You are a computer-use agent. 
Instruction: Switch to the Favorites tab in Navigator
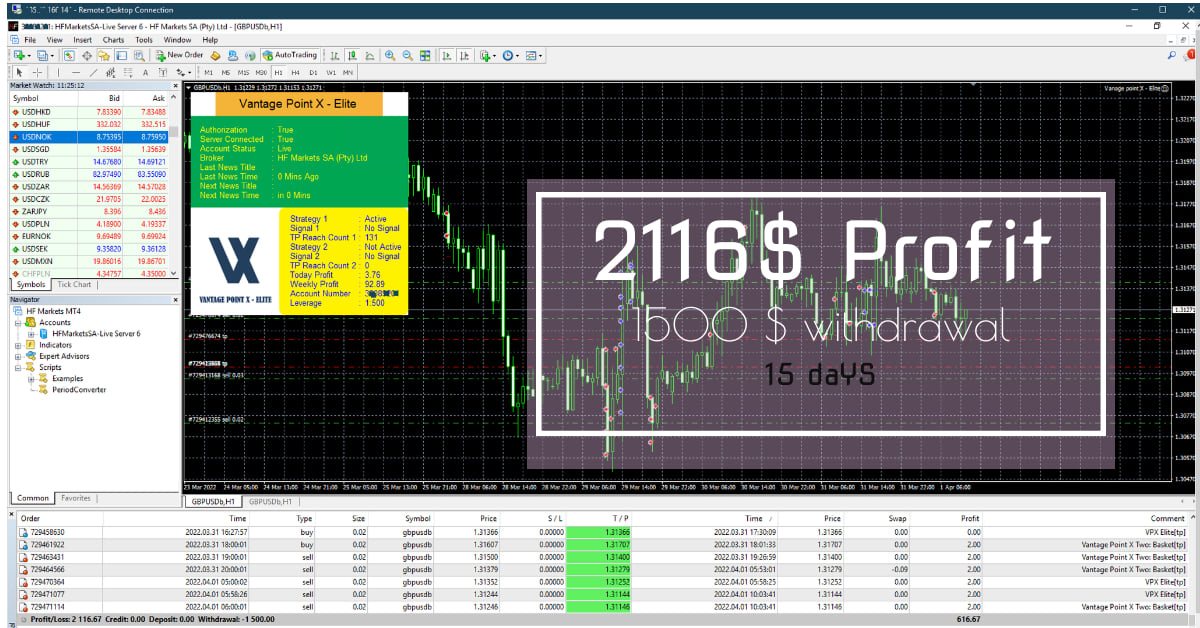[75, 498]
